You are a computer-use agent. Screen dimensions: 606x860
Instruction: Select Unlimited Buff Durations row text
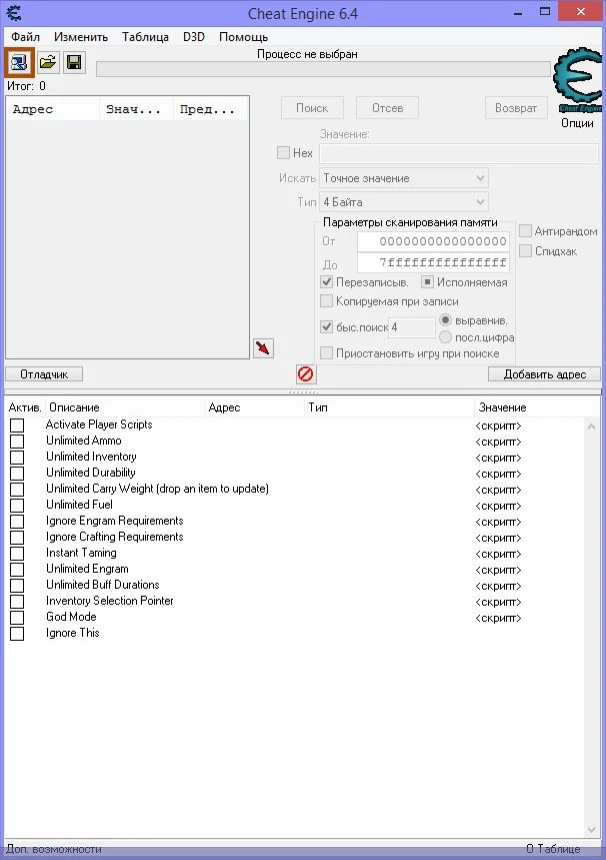tap(103, 585)
